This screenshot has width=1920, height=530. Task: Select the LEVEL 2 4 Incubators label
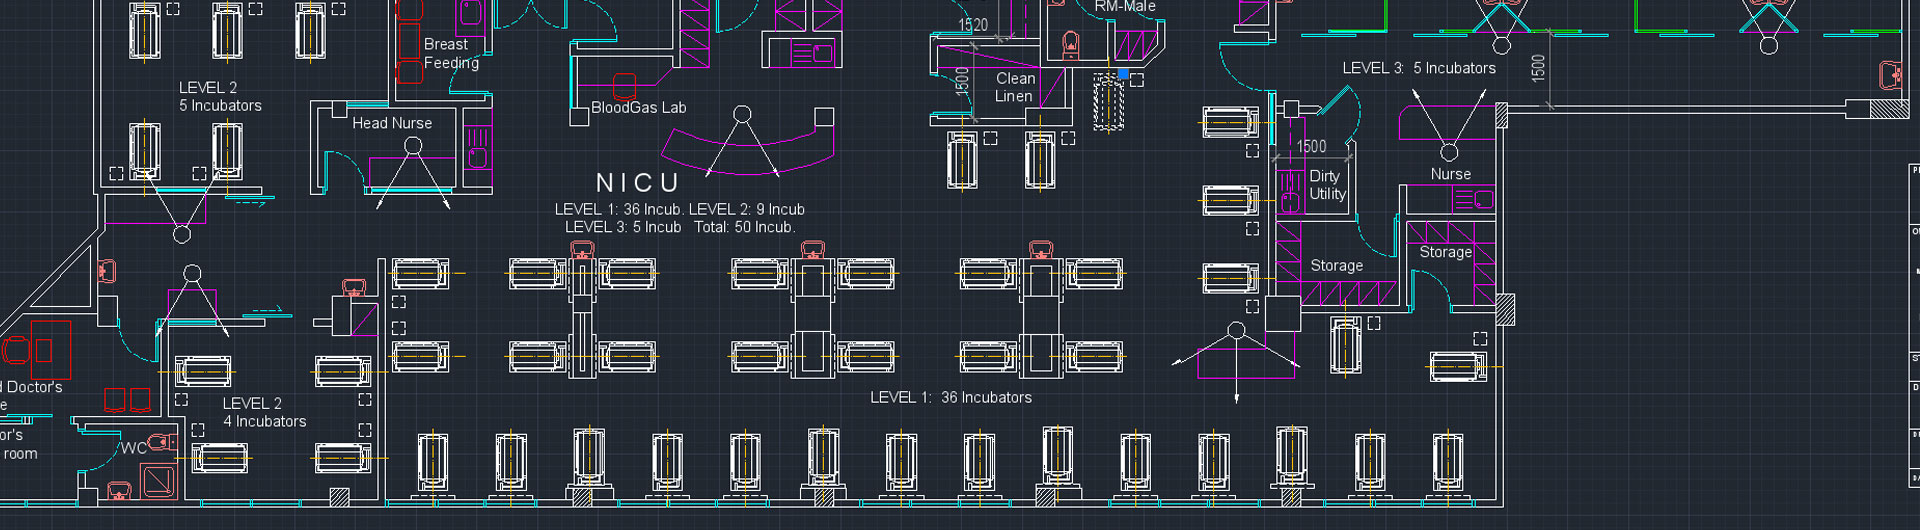coord(264,412)
